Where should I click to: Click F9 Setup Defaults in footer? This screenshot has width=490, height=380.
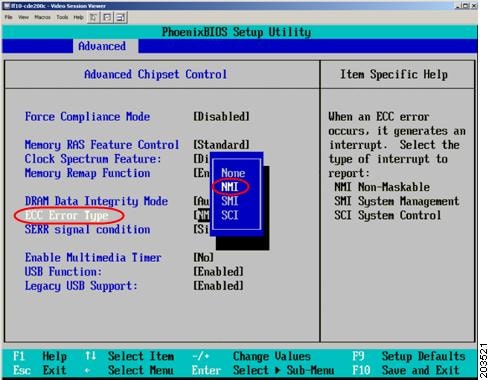click(409, 356)
